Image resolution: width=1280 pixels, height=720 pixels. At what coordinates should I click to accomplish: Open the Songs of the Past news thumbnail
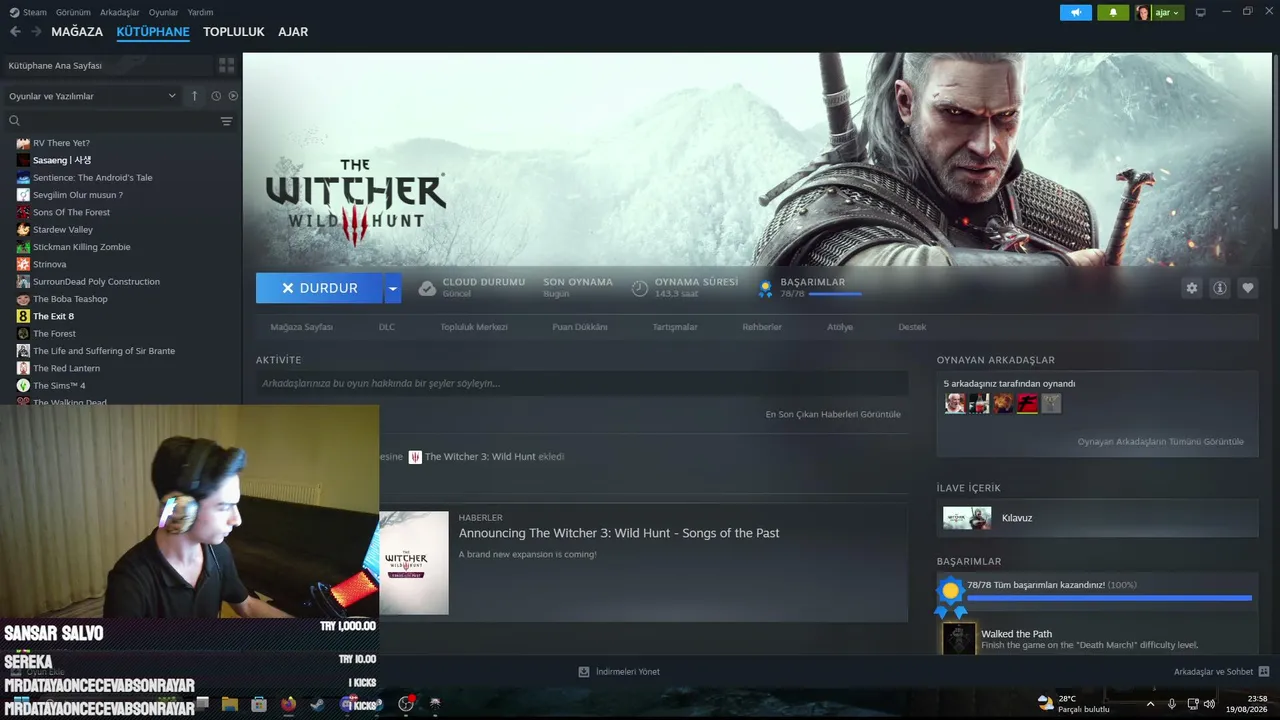point(414,563)
